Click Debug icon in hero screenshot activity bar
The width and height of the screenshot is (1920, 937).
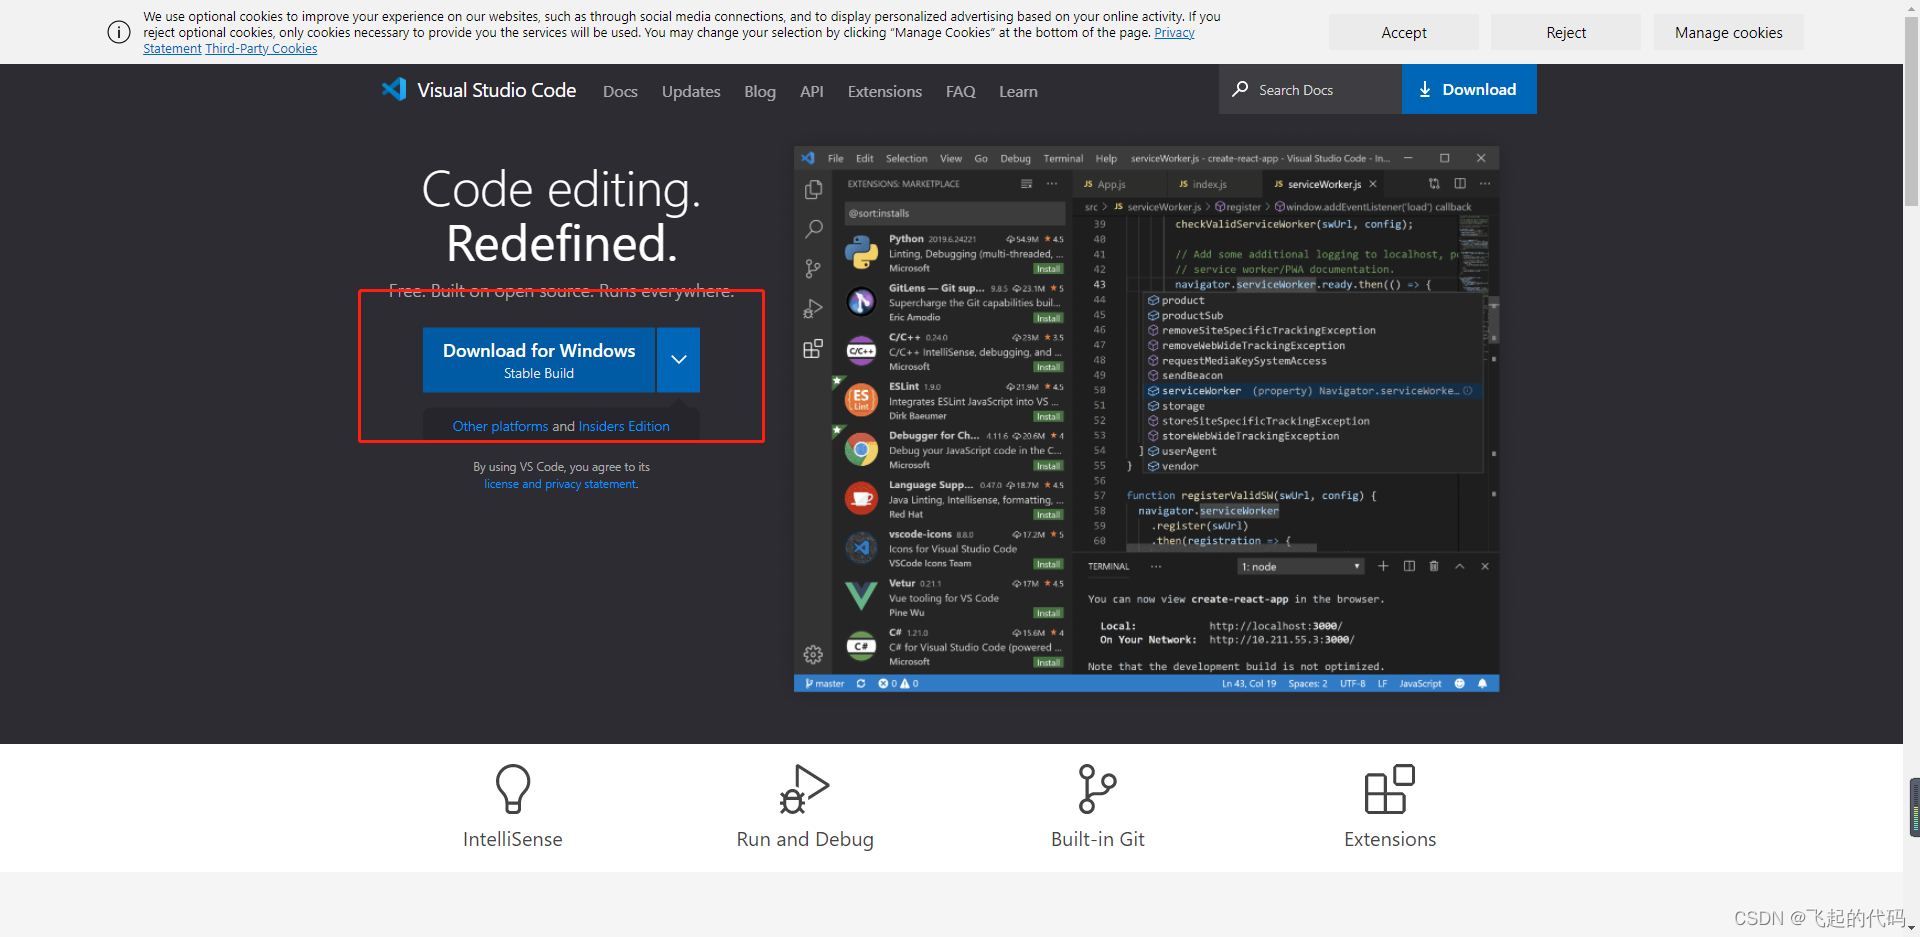813,309
